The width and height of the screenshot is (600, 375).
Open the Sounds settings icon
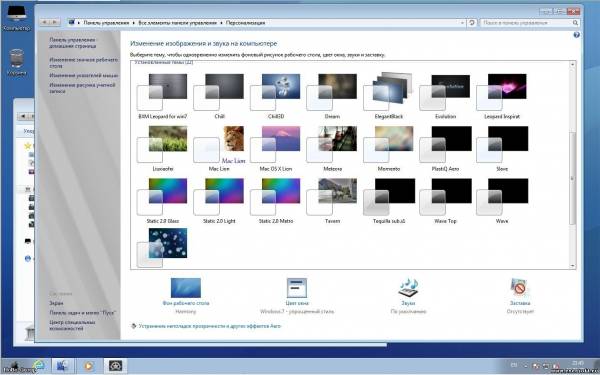click(x=408, y=288)
